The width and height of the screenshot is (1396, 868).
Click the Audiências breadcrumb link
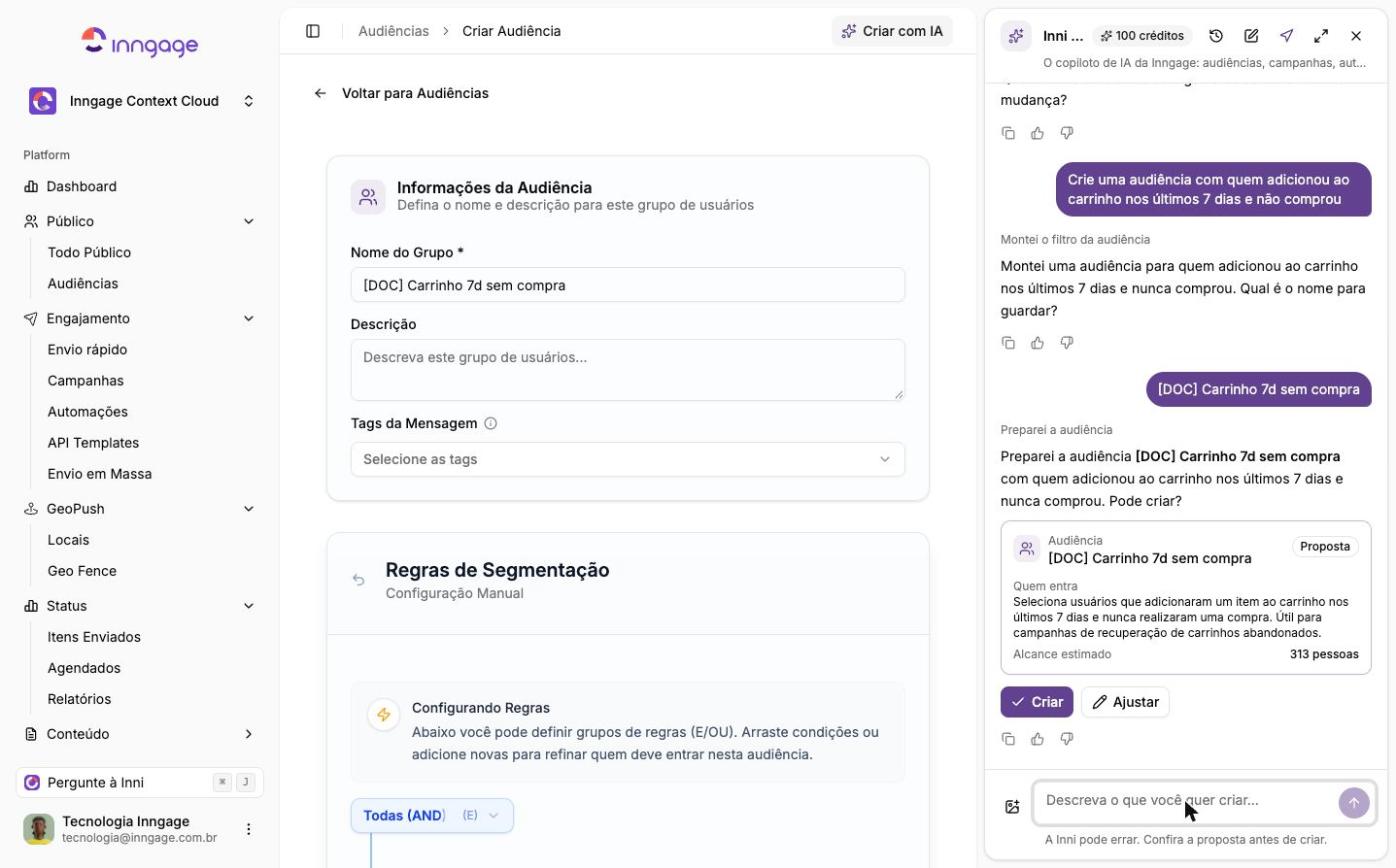(x=394, y=31)
